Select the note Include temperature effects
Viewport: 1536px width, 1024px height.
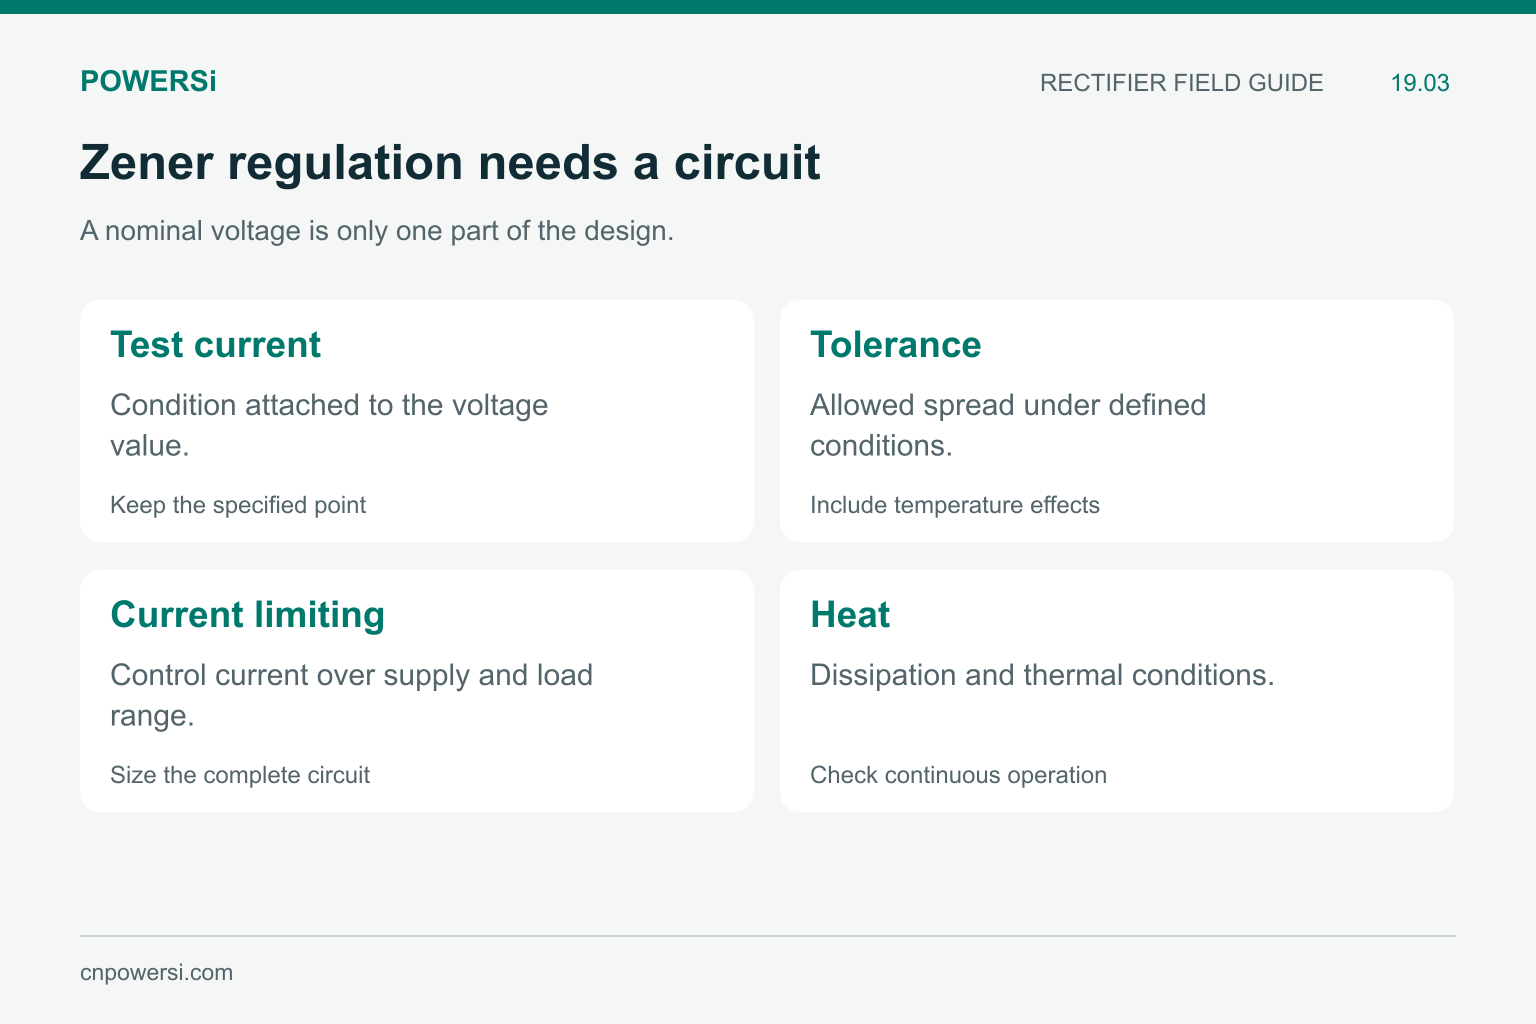[x=955, y=505]
